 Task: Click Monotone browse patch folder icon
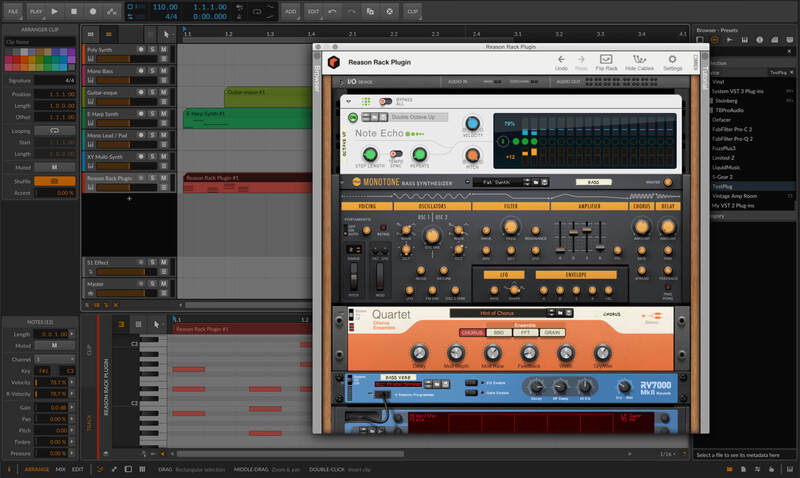536,182
